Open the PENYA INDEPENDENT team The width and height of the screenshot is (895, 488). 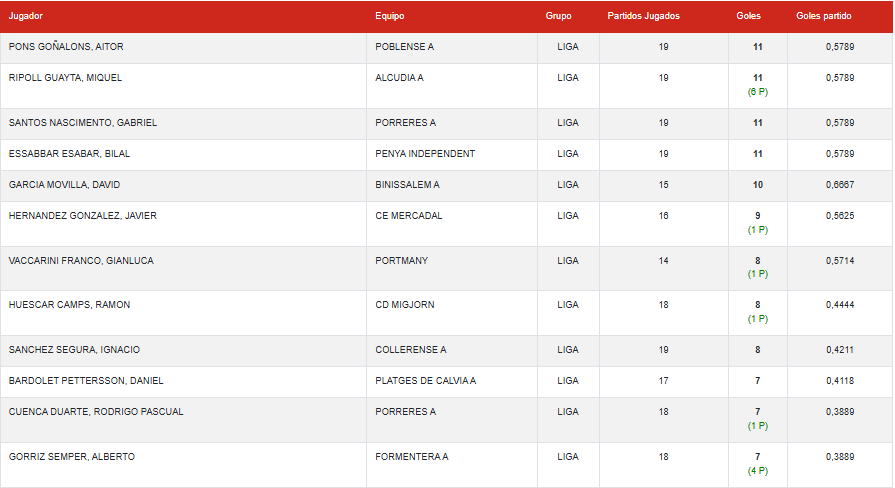click(x=425, y=154)
